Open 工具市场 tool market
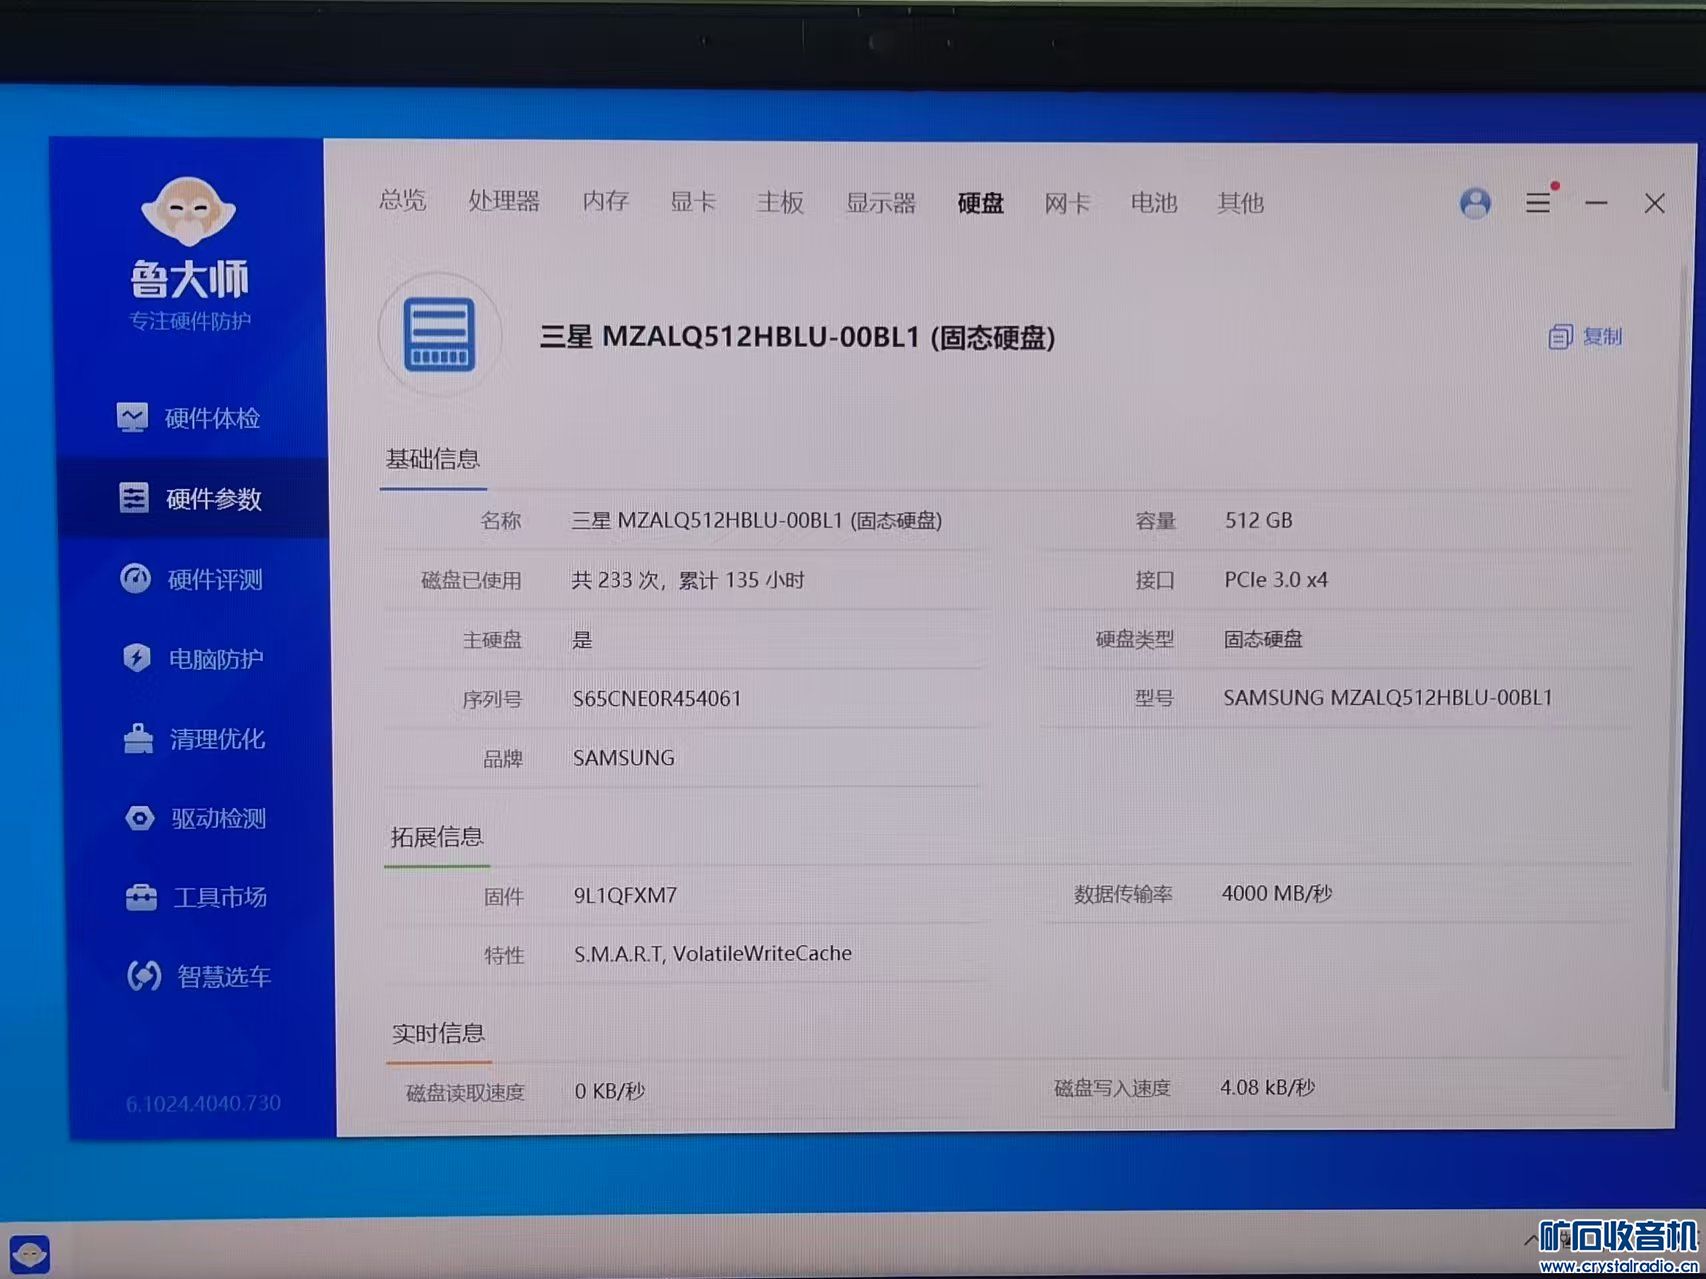This screenshot has width=1706, height=1279. click(196, 897)
